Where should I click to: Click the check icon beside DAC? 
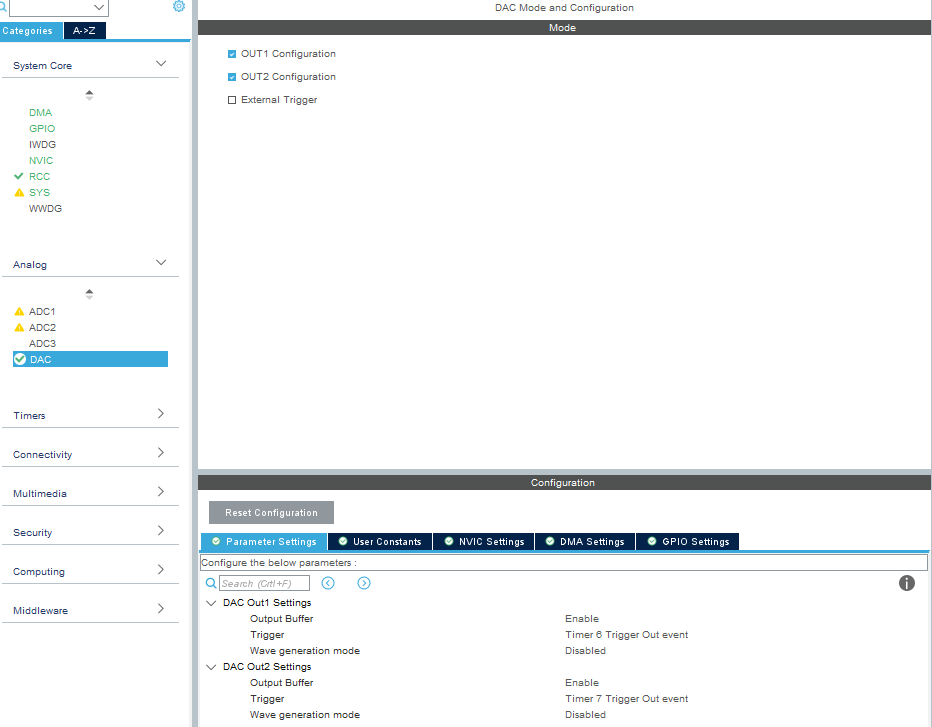pos(20,359)
